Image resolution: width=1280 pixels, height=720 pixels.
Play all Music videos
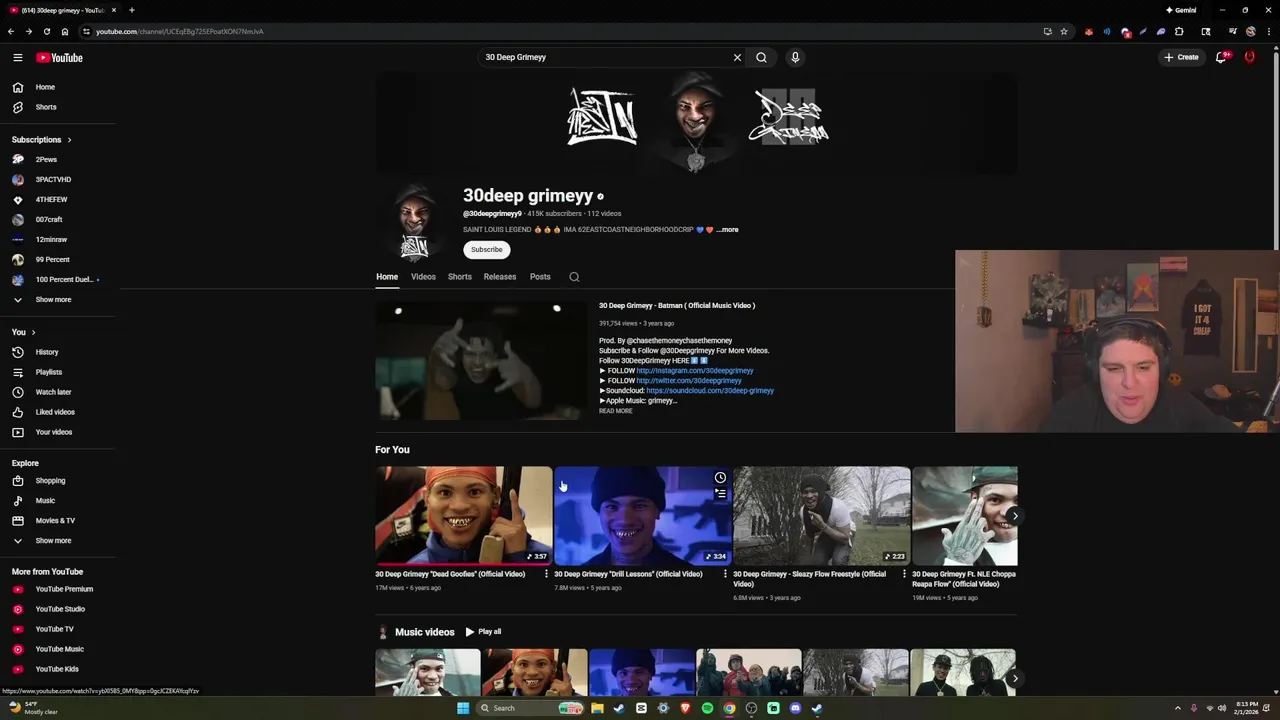(483, 632)
